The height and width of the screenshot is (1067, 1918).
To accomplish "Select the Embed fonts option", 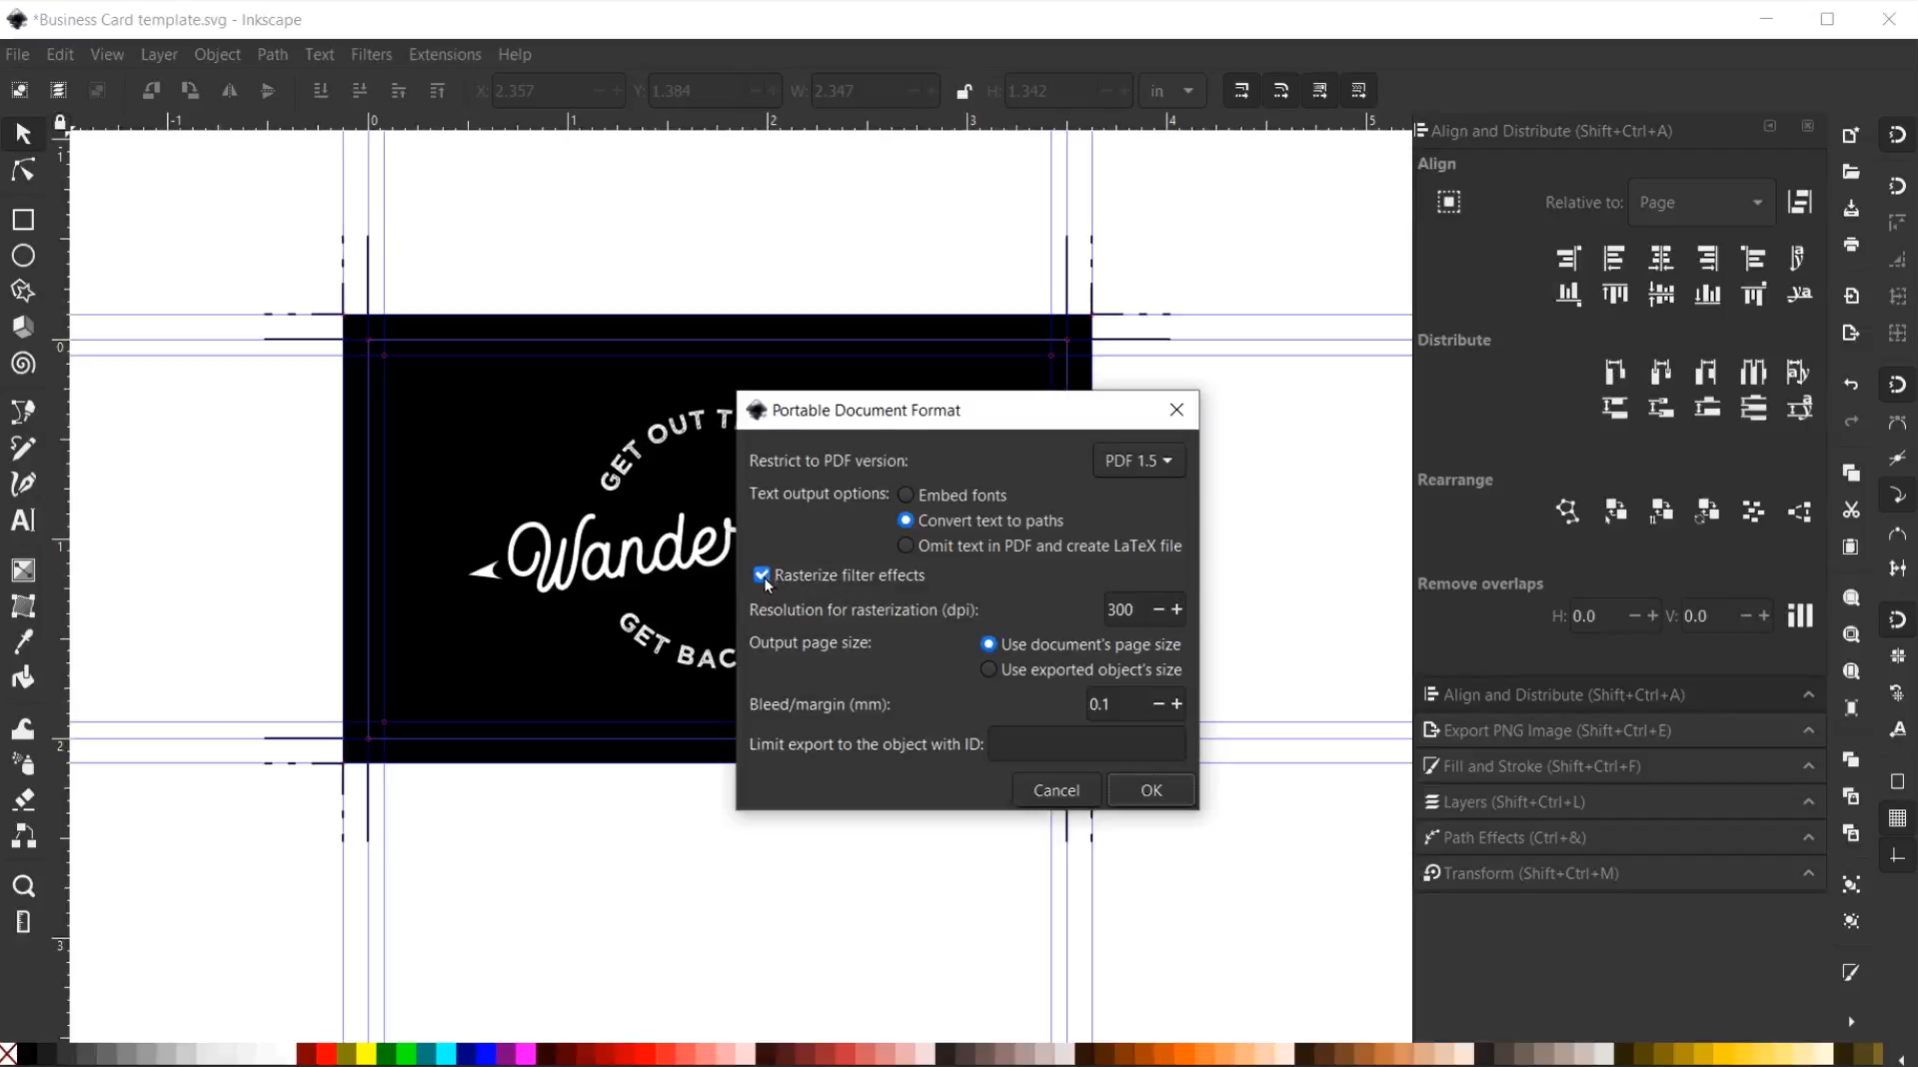I will 906,495.
